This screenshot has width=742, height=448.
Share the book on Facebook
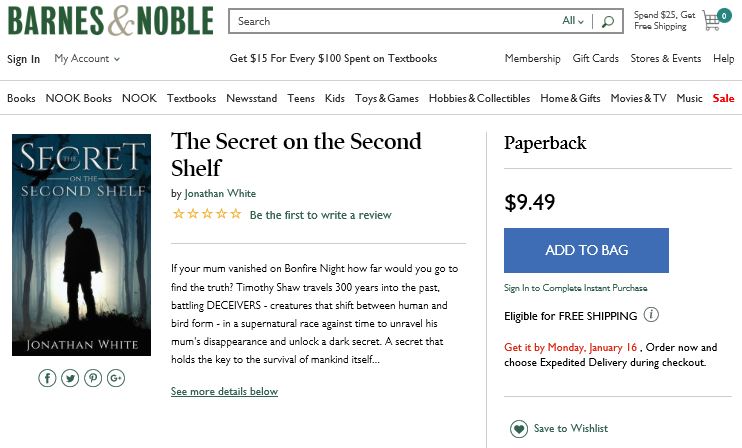pos(47,378)
